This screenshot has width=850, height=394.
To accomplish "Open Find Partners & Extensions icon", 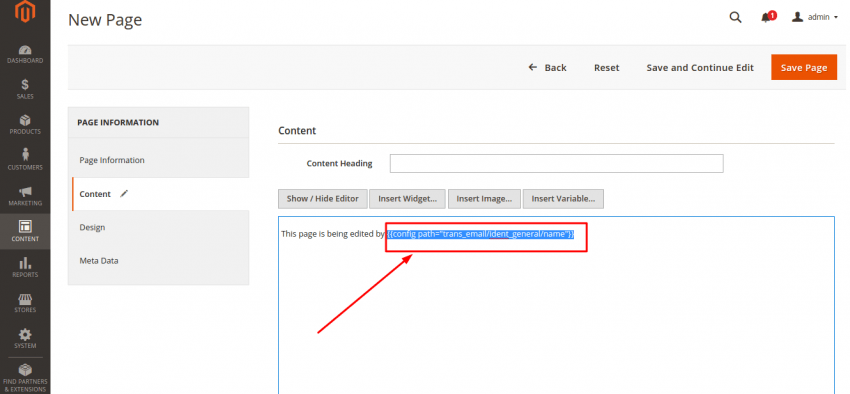I will (x=25, y=370).
